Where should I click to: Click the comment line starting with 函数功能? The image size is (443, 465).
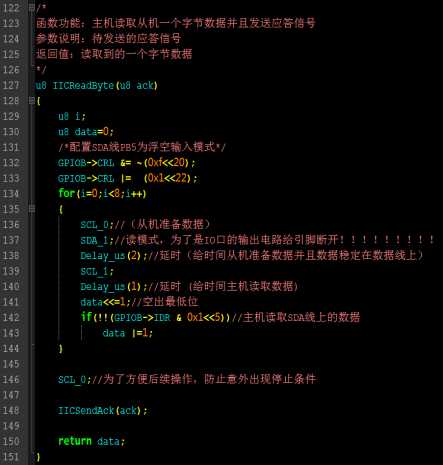tap(176, 23)
